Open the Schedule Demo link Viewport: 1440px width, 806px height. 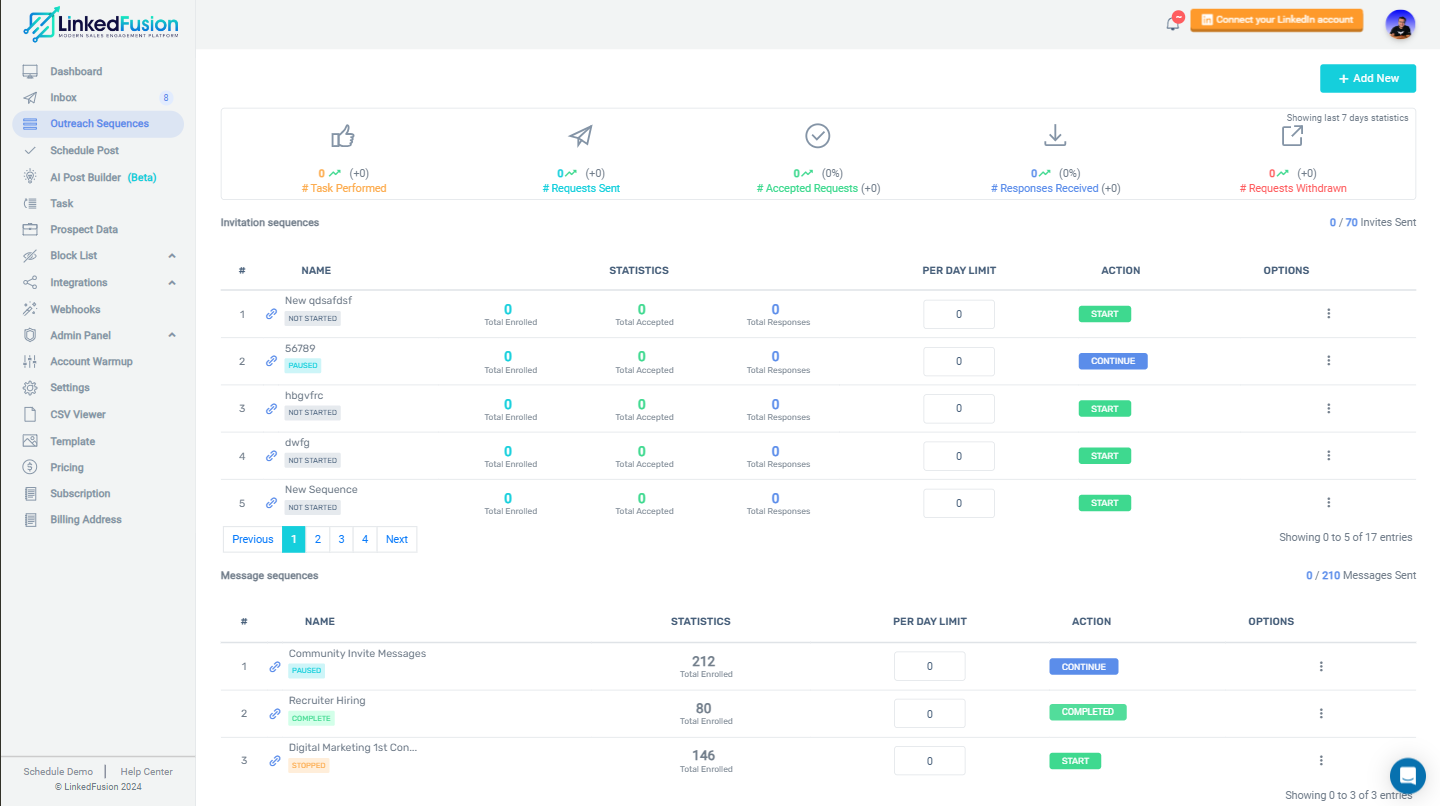click(58, 771)
